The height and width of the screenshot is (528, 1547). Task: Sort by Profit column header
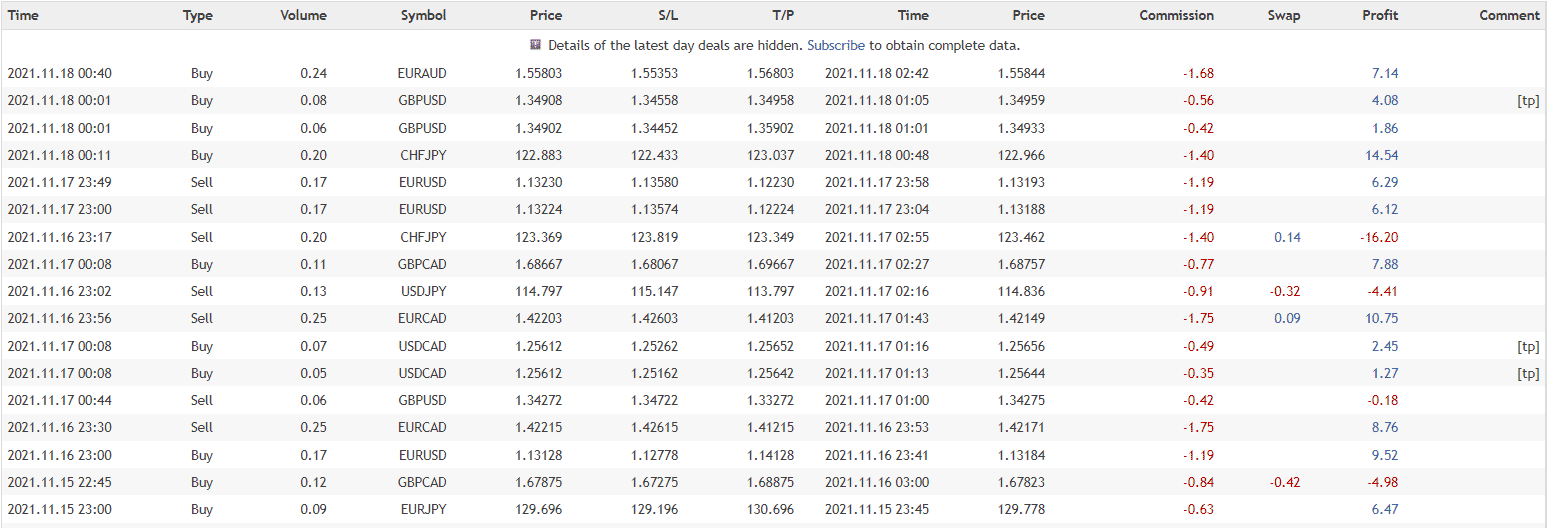(1380, 15)
